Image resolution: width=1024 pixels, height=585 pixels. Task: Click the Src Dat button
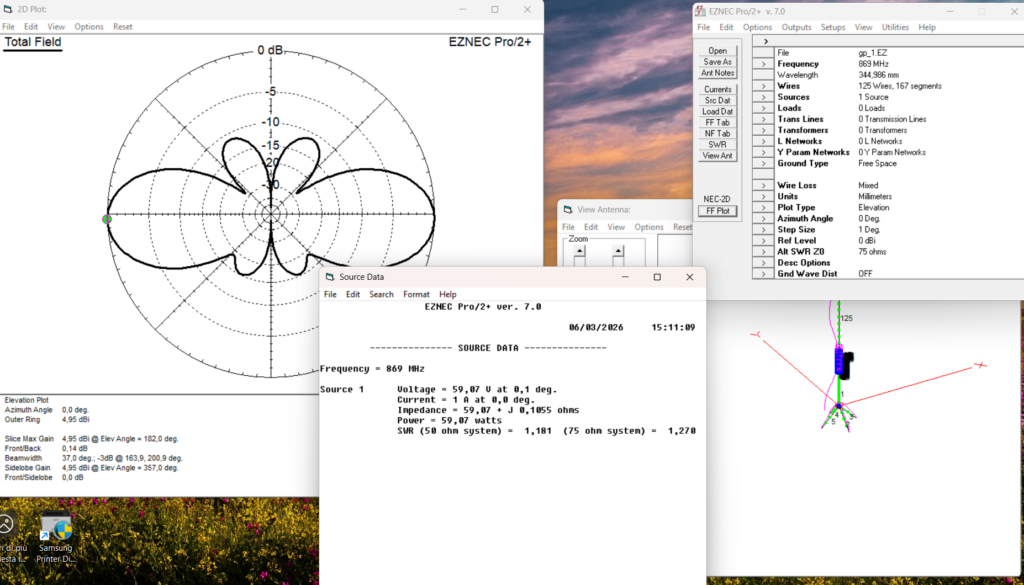717,101
